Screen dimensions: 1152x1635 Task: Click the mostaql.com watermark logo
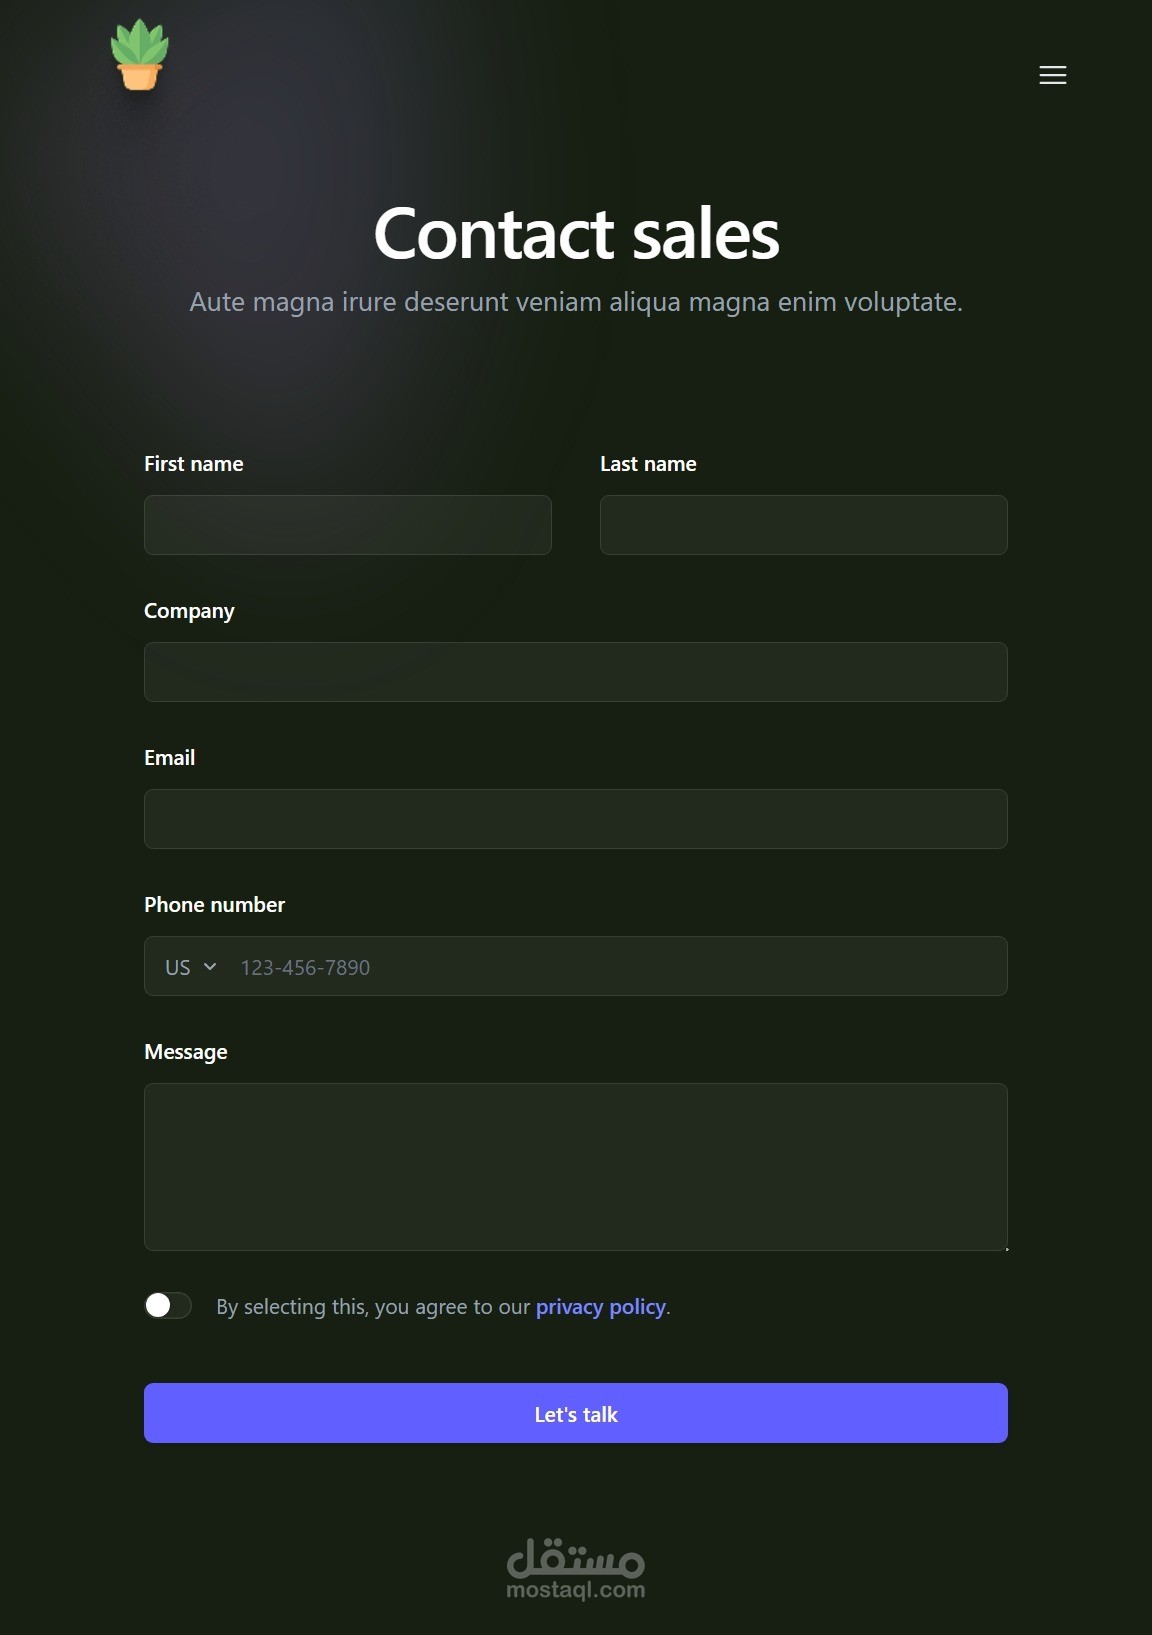pos(576,1569)
